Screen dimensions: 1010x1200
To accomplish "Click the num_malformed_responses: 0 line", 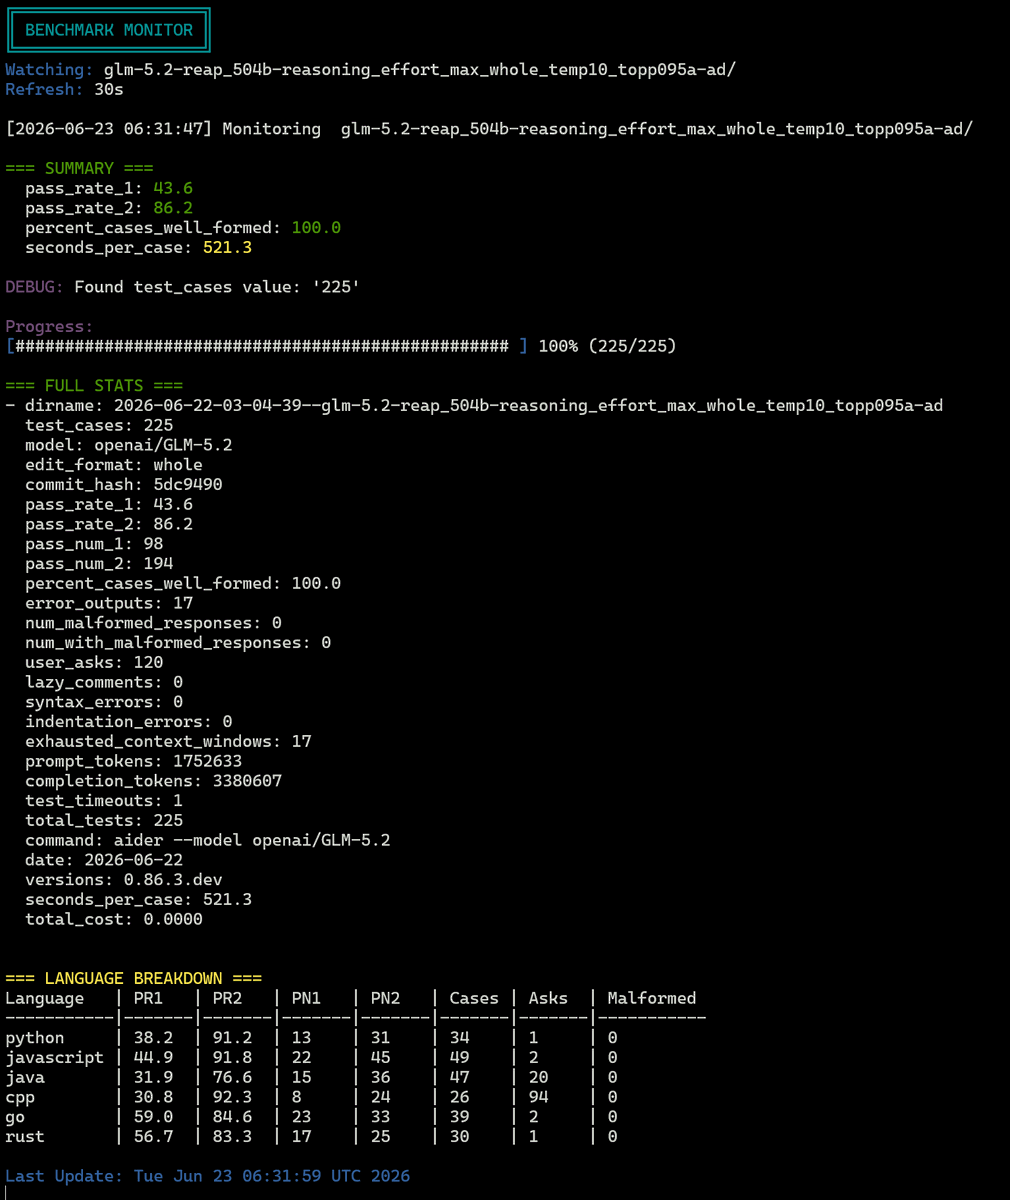I will (x=153, y=623).
